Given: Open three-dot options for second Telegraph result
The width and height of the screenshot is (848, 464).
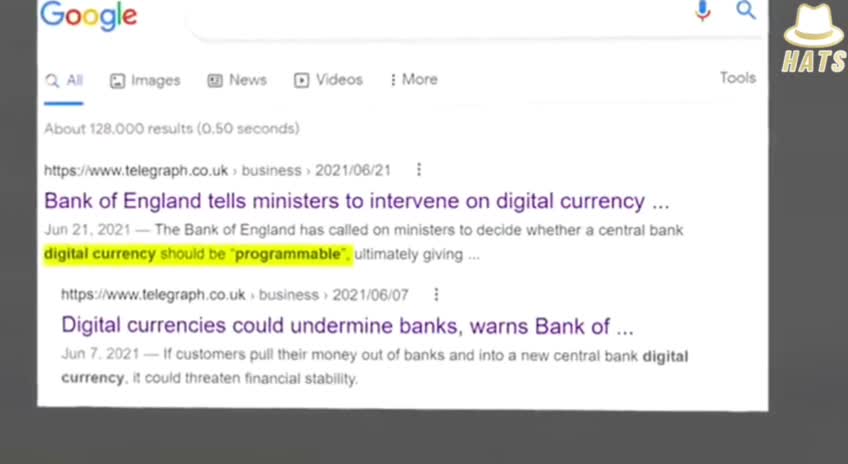Looking at the screenshot, I should (x=436, y=295).
